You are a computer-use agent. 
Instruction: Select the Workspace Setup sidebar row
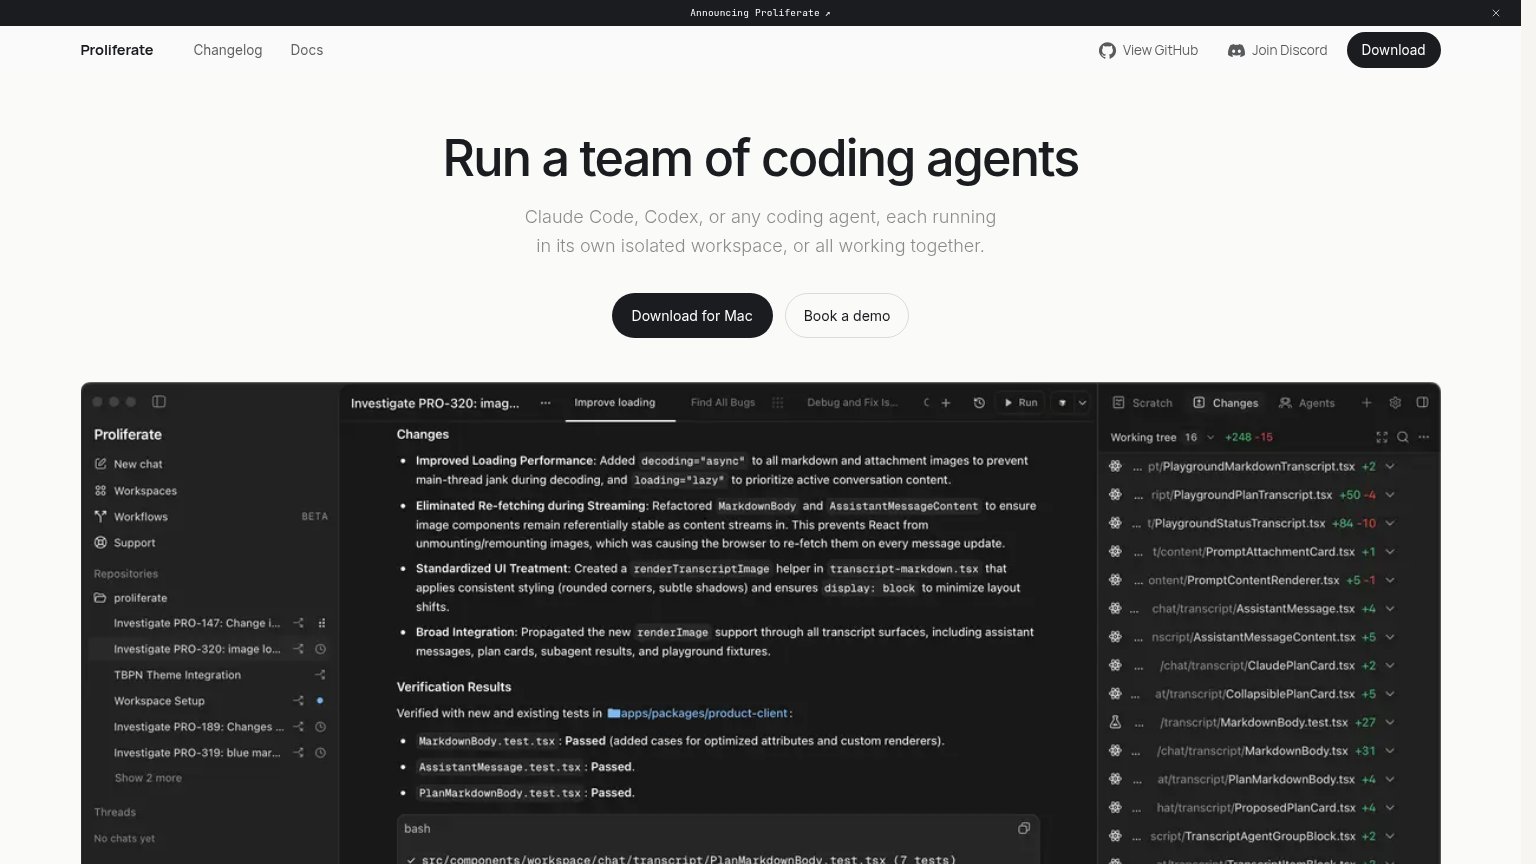pyautogui.click(x=210, y=701)
